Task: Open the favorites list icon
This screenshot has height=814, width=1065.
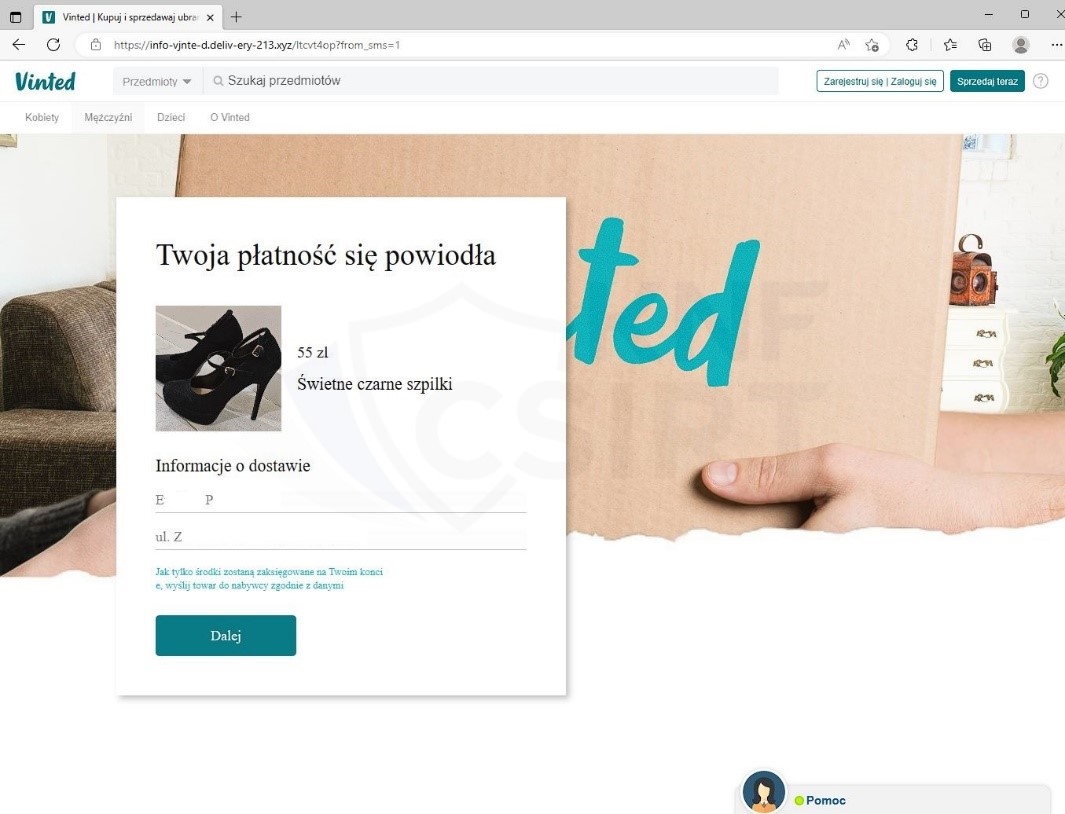Action: point(950,45)
